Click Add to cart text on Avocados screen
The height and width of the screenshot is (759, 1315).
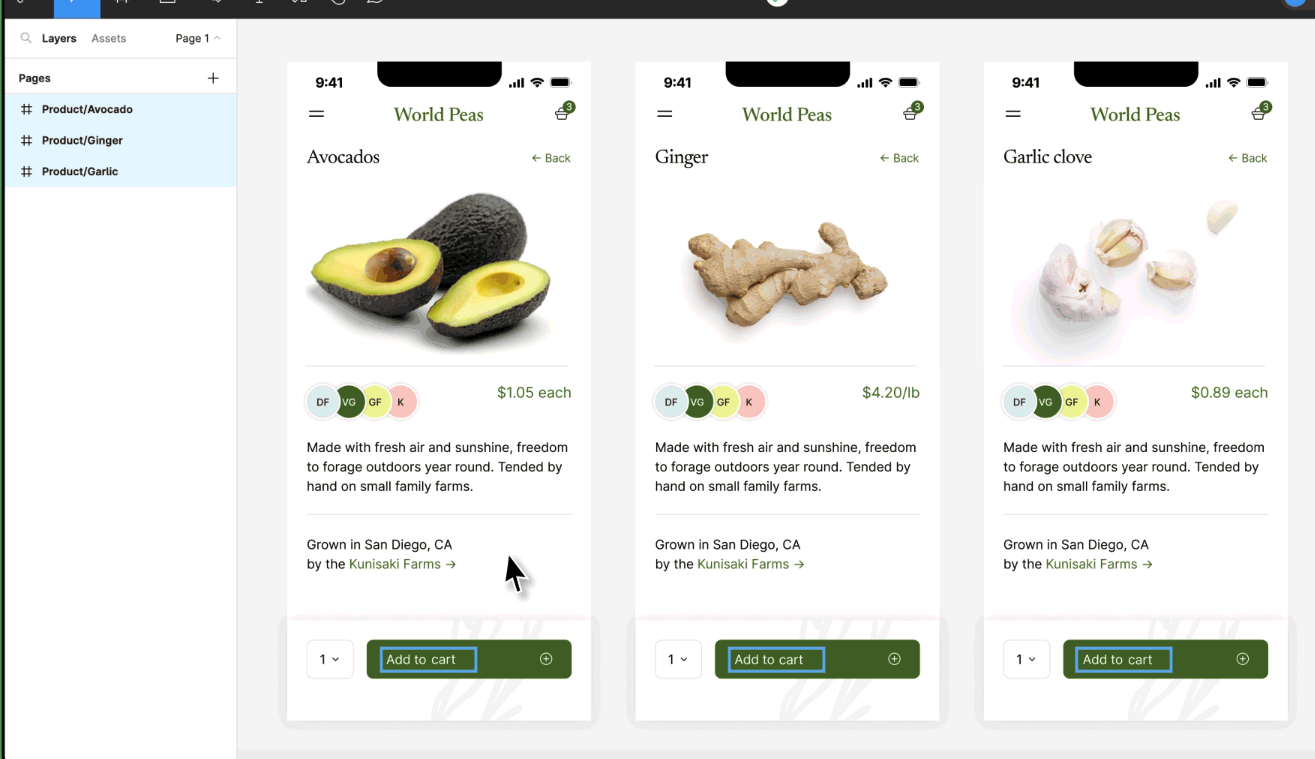coord(421,660)
